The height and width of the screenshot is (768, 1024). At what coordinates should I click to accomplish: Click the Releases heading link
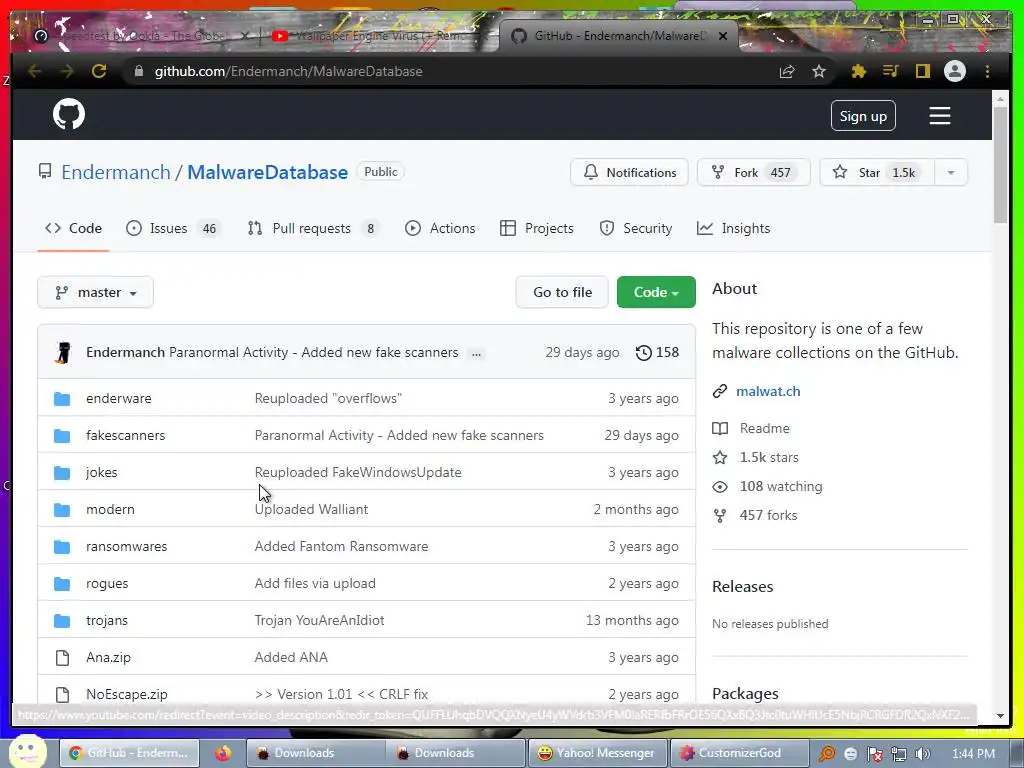coord(742,586)
